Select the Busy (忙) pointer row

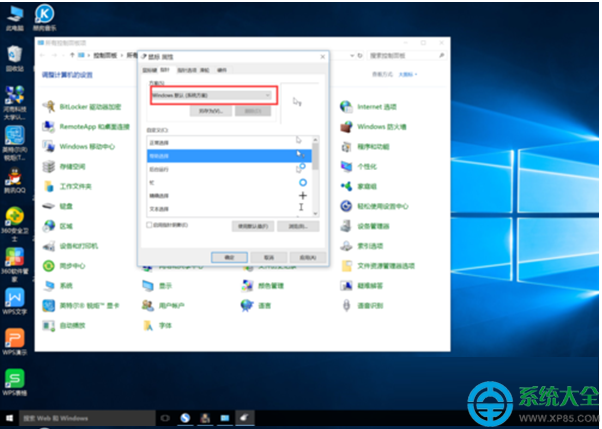[x=229, y=182]
